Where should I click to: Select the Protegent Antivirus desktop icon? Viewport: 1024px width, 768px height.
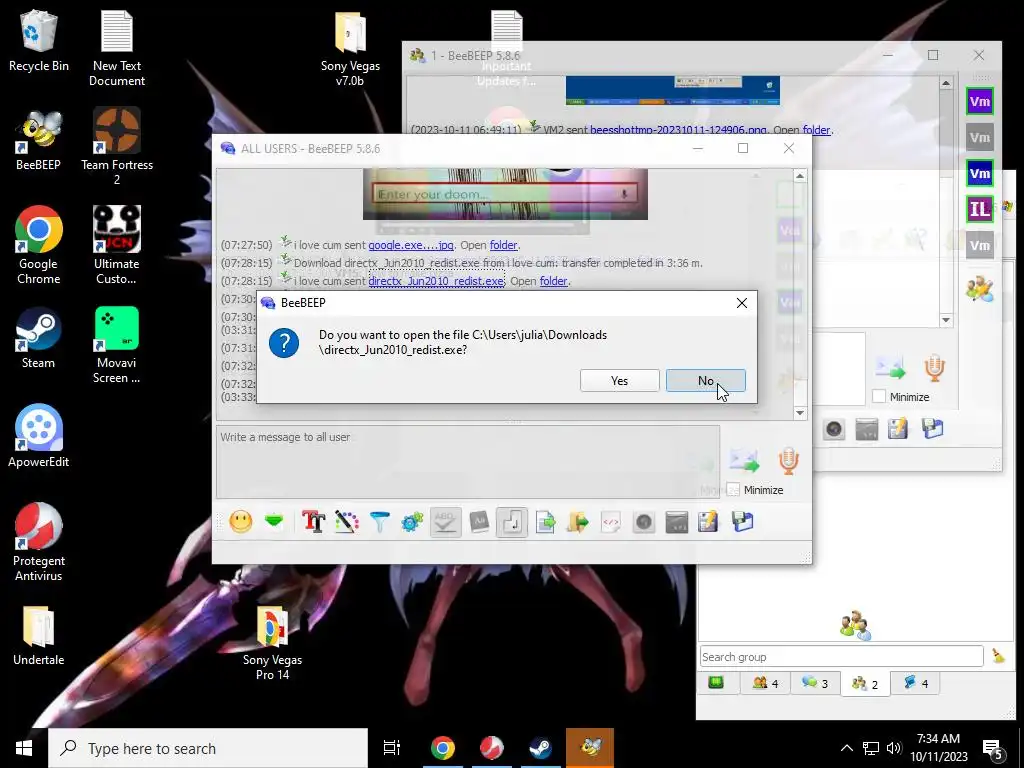click(x=39, y=542)
